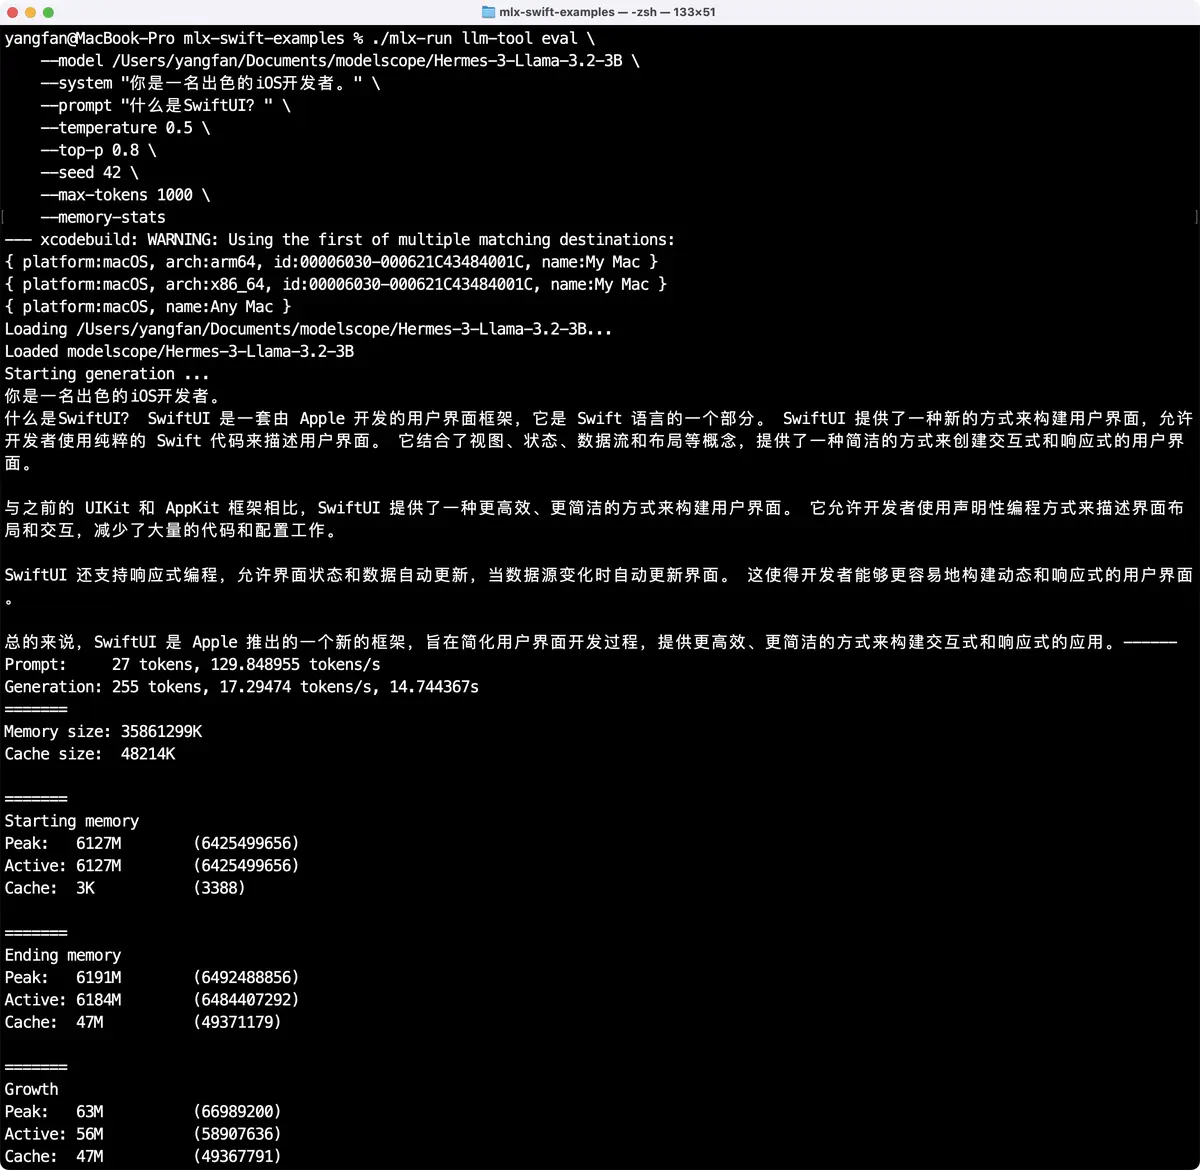Click the Cache value (49371179)

coord(237,1022)
